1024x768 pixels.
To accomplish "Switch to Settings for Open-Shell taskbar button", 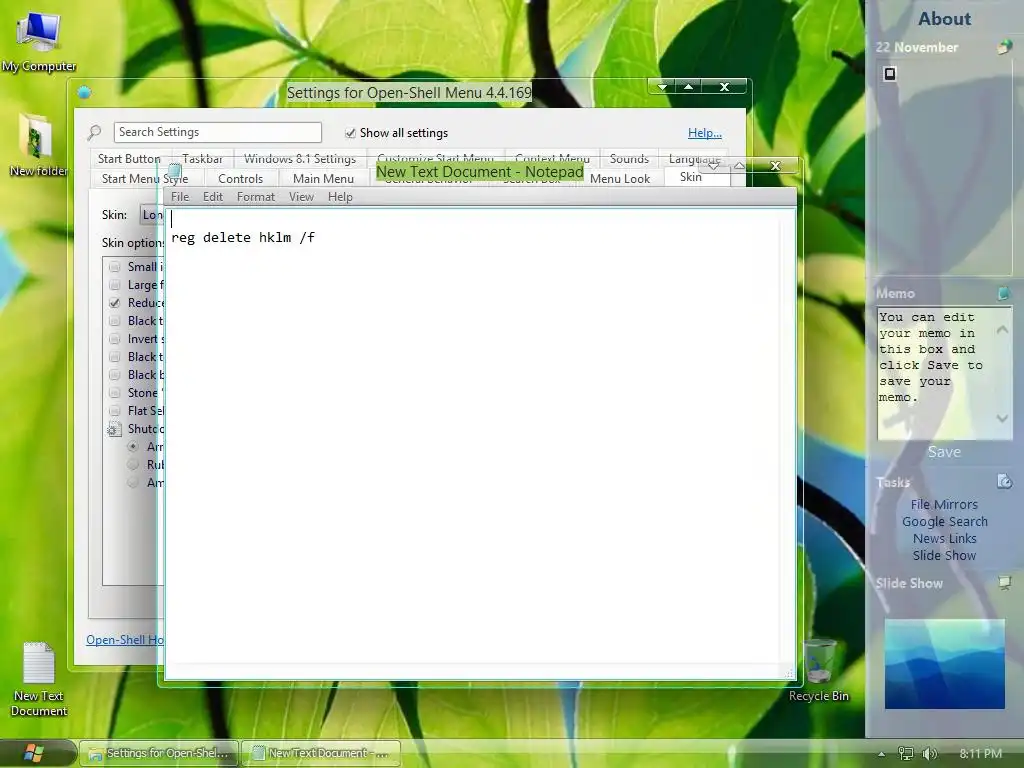I will [x=159, y=754].
